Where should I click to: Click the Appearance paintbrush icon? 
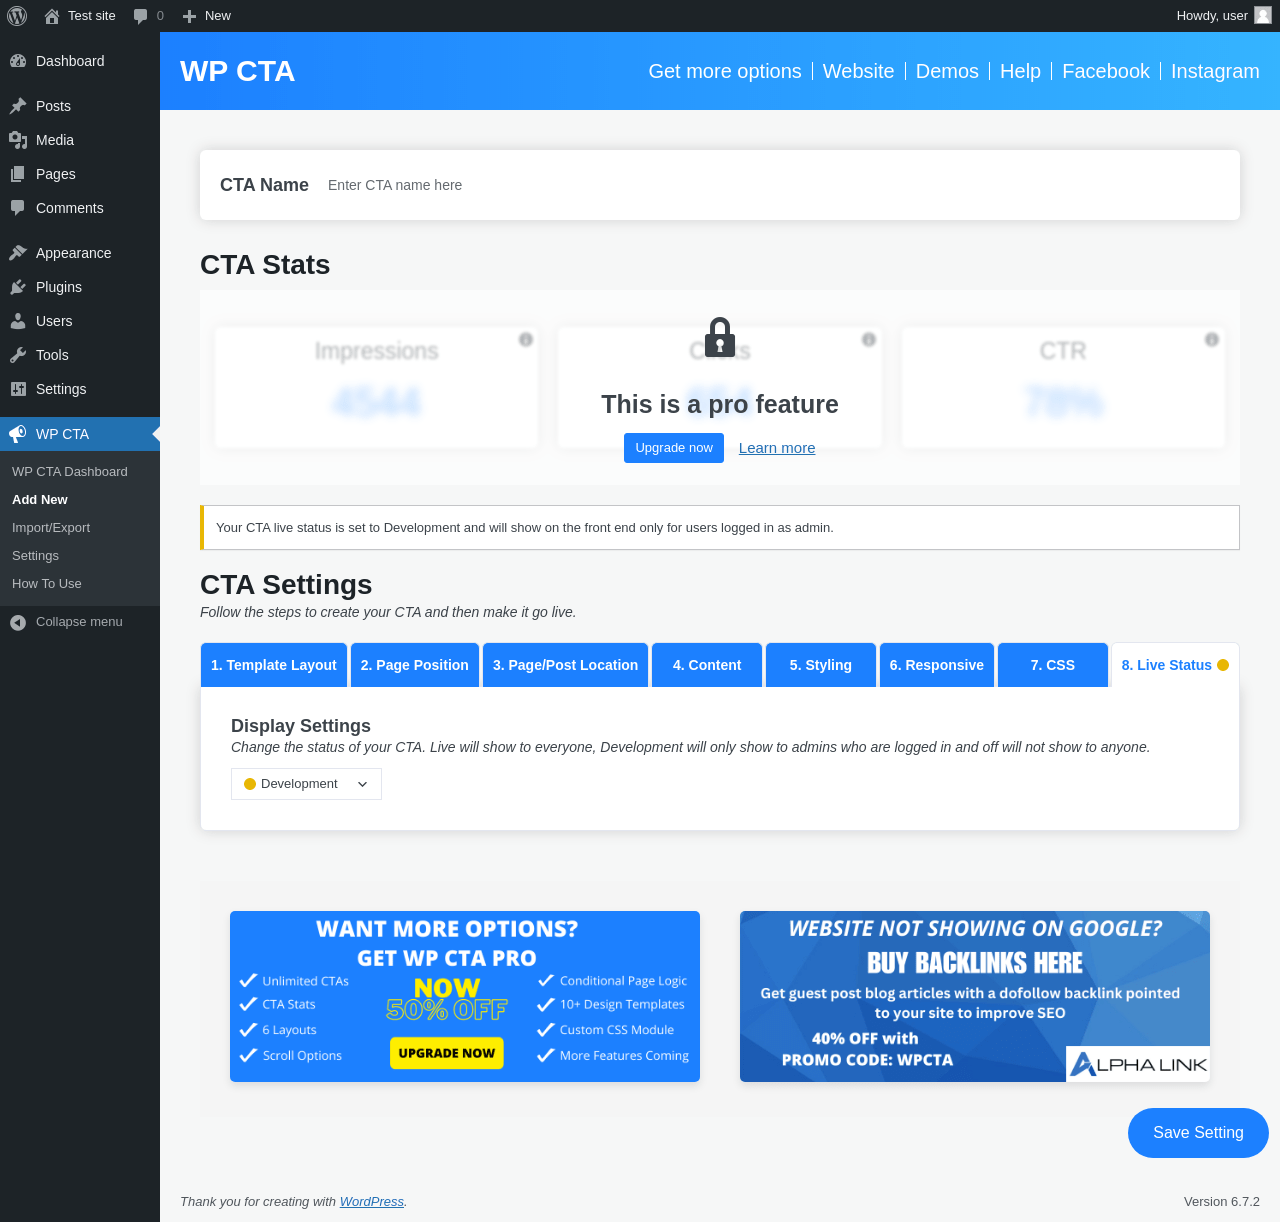click(x=18, y=253)
